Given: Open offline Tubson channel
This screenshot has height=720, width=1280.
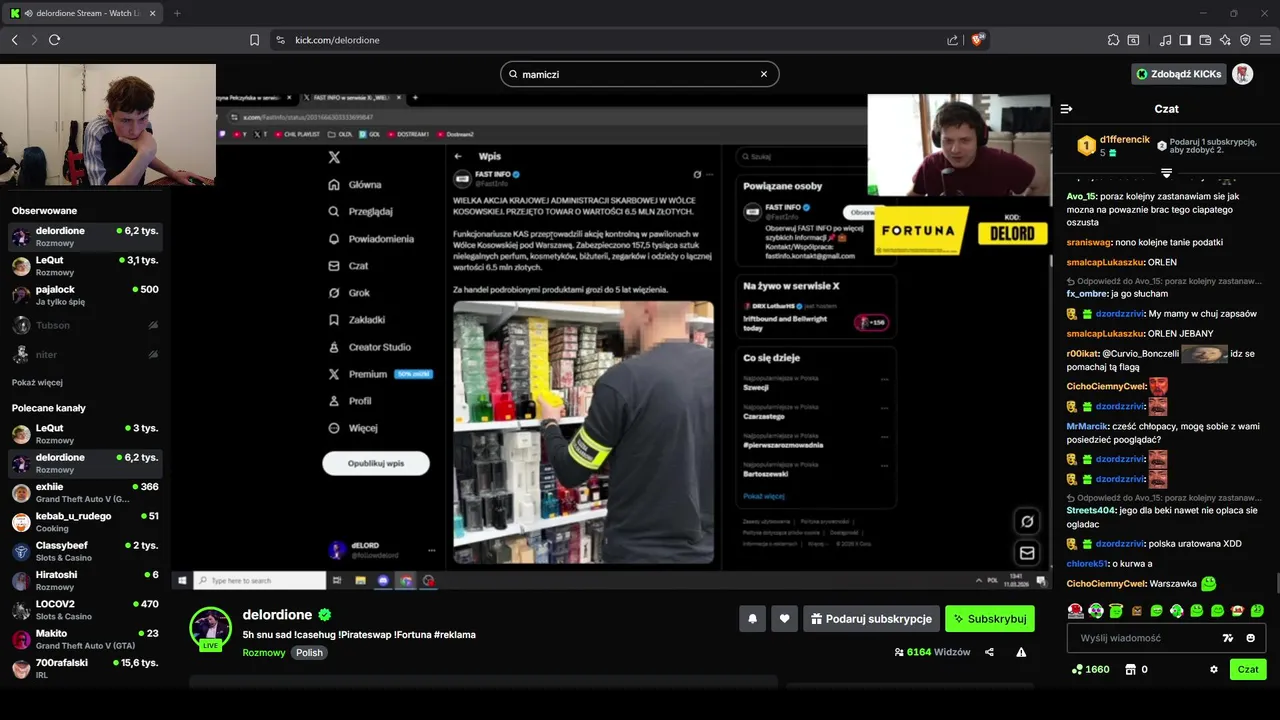Looking at the screenshot, I should (x=85, y=325).
